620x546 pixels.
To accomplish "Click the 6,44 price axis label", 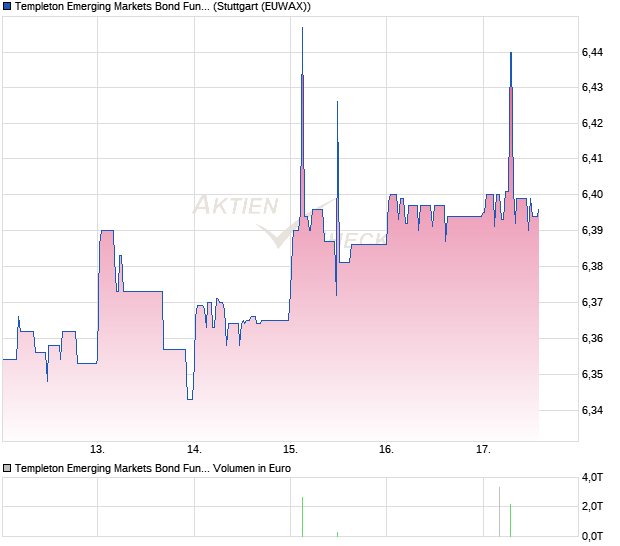I will pos(592,52).
